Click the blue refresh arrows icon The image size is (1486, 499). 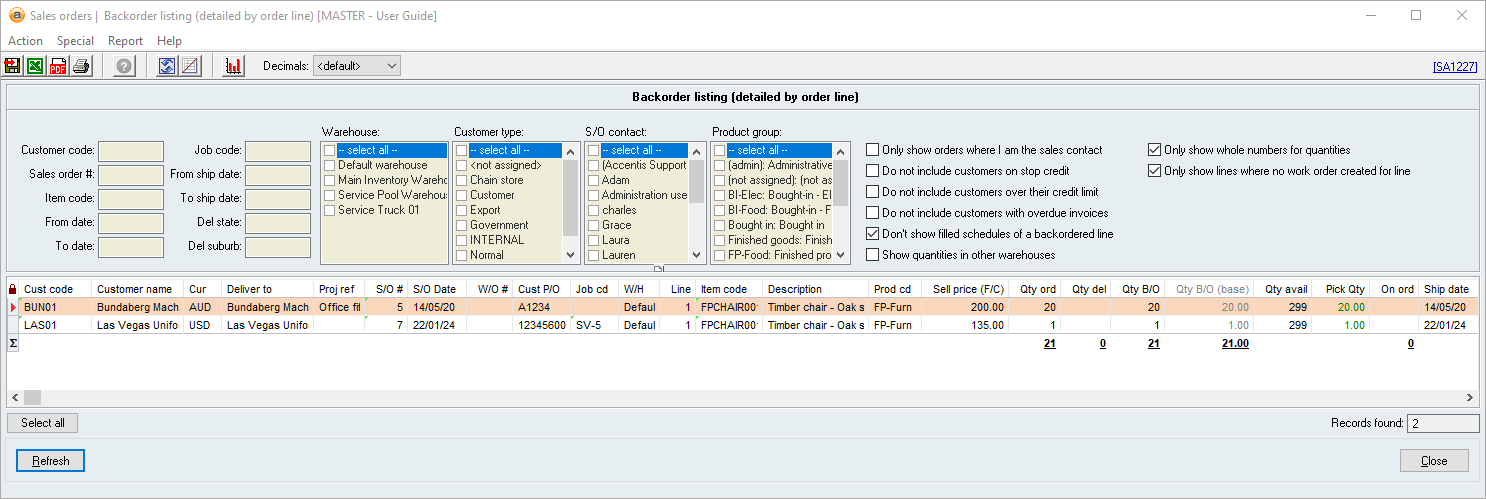coord(167,66)
